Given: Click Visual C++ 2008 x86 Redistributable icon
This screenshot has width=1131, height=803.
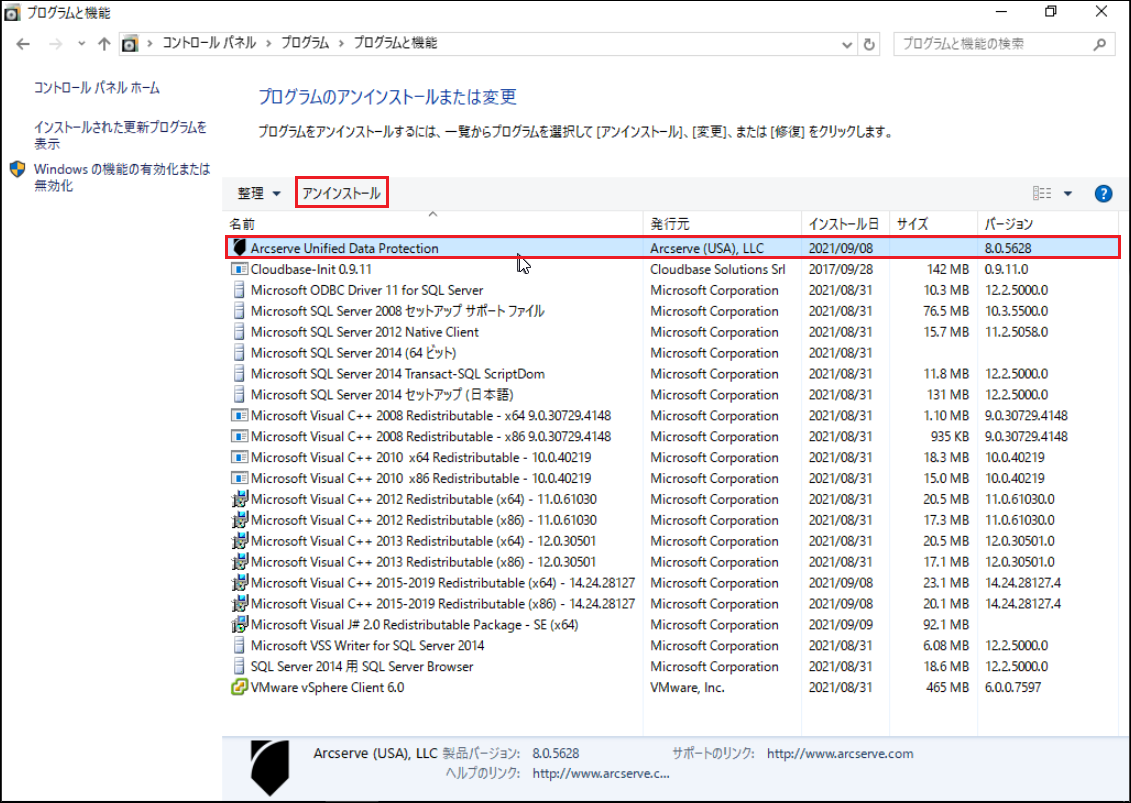Looking at the screenshot, I should click(239, 436).
